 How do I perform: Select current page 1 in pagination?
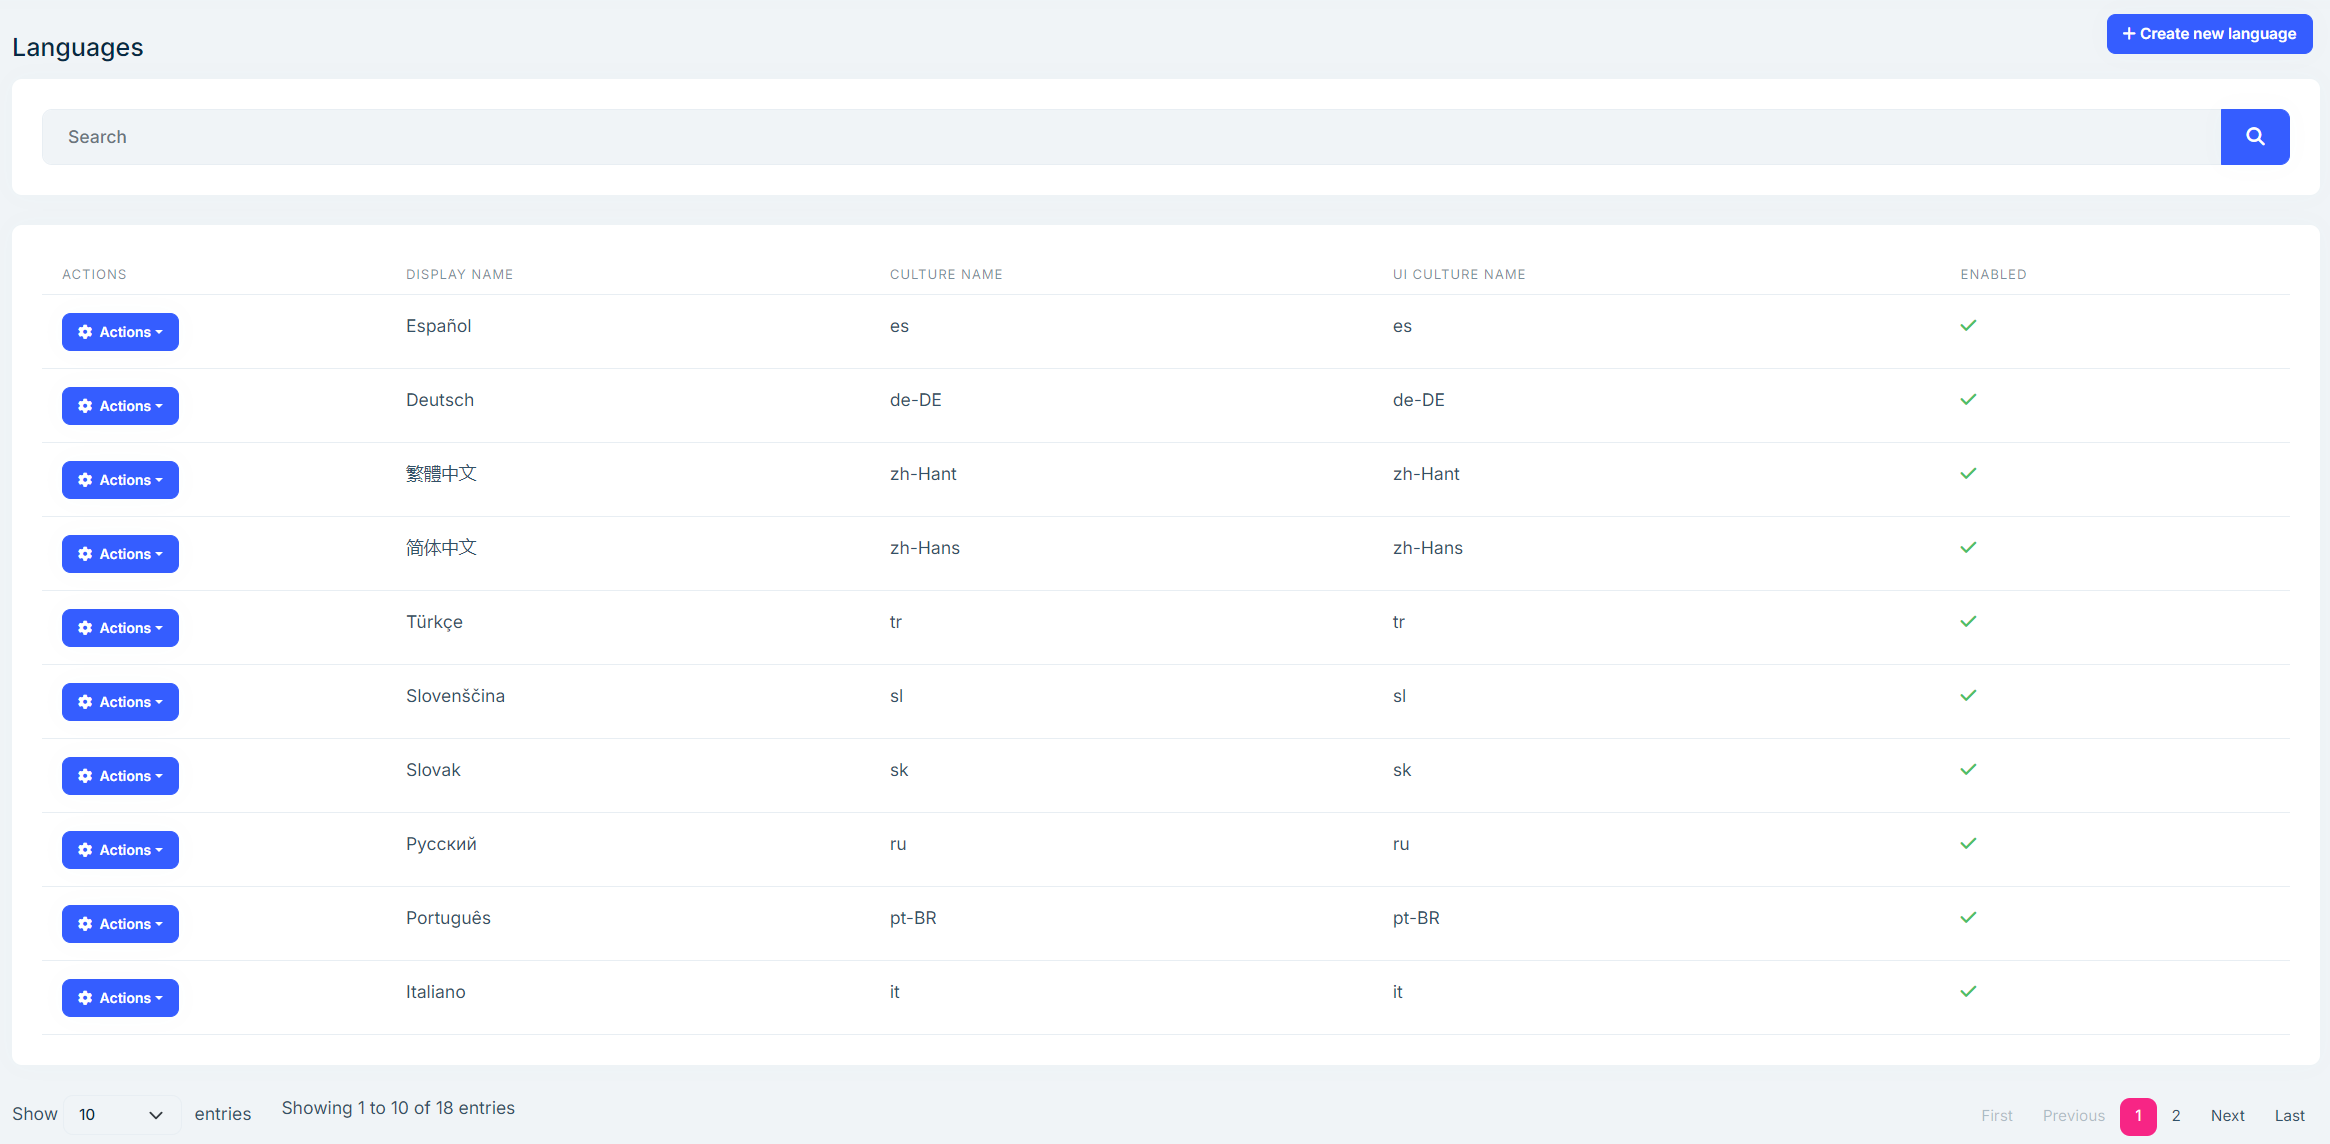coord(2138,1116)
